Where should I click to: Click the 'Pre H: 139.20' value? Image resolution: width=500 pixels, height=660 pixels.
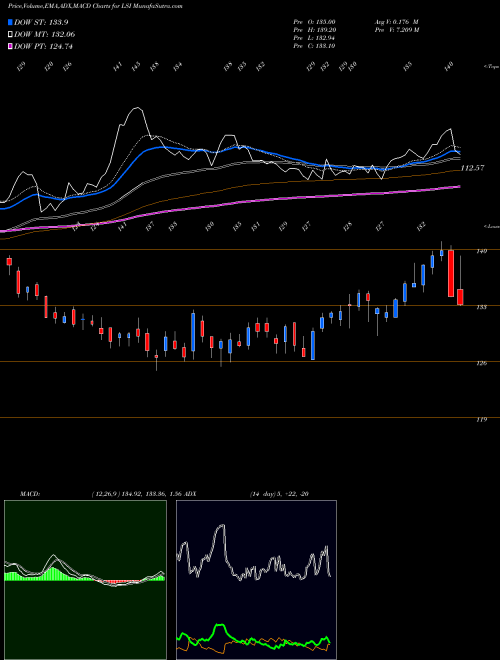pos(314,30)
